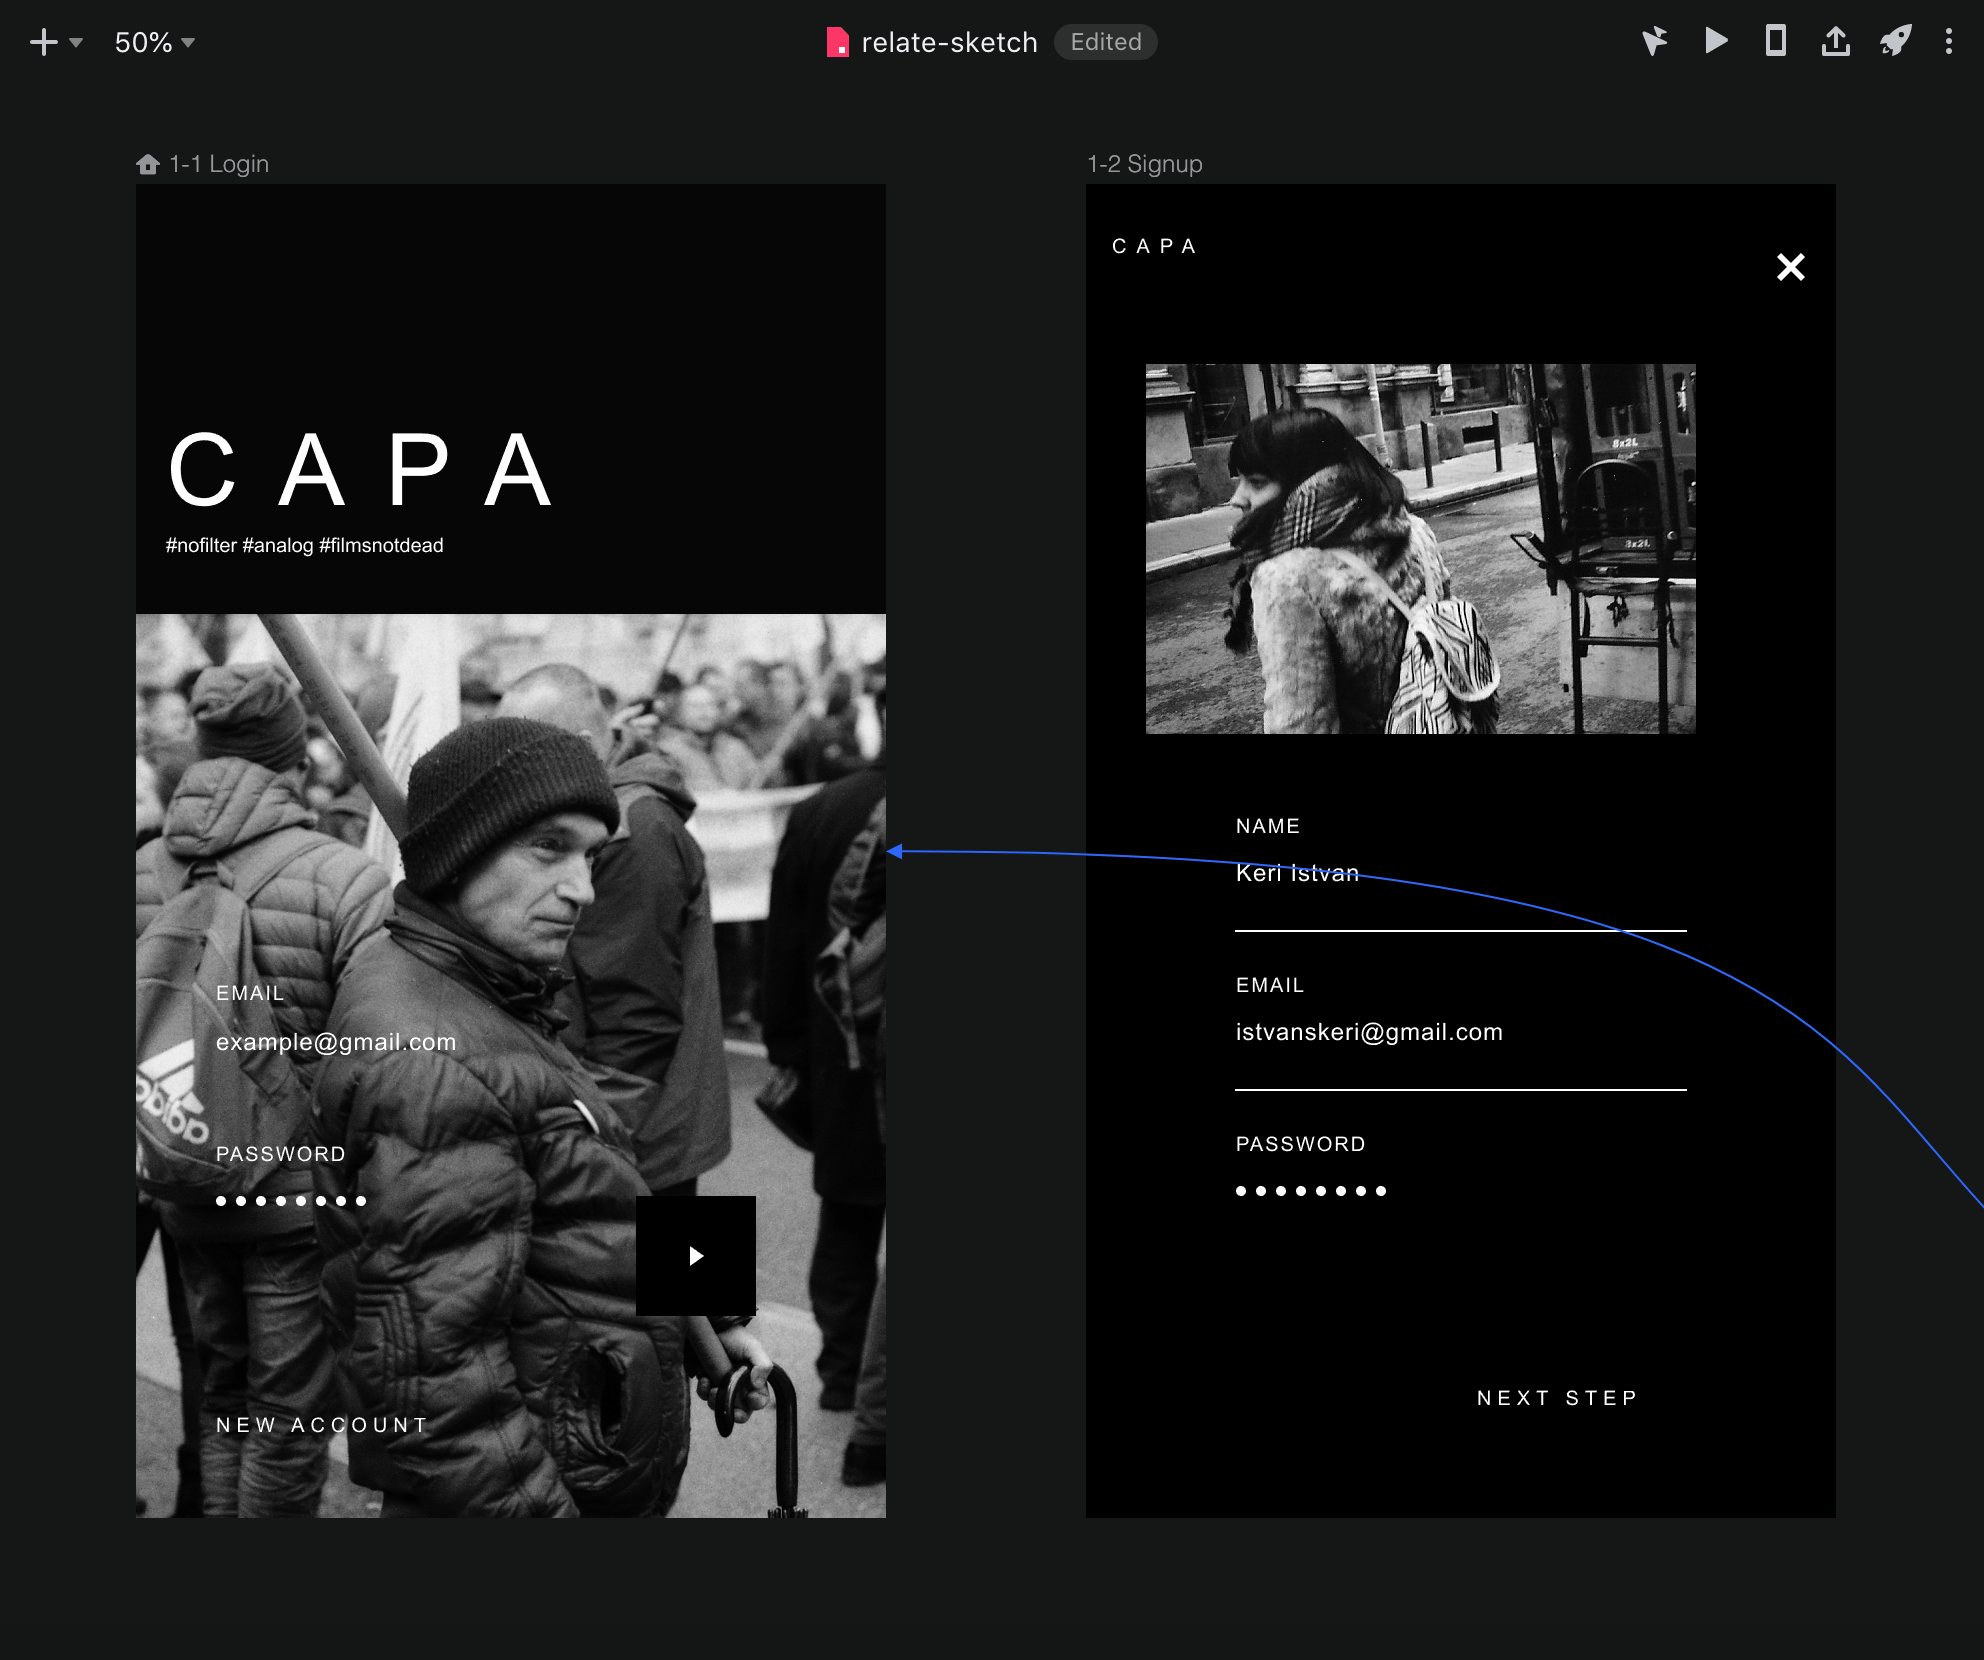Select the street photo of woman with scarf

pos(1420,548)
